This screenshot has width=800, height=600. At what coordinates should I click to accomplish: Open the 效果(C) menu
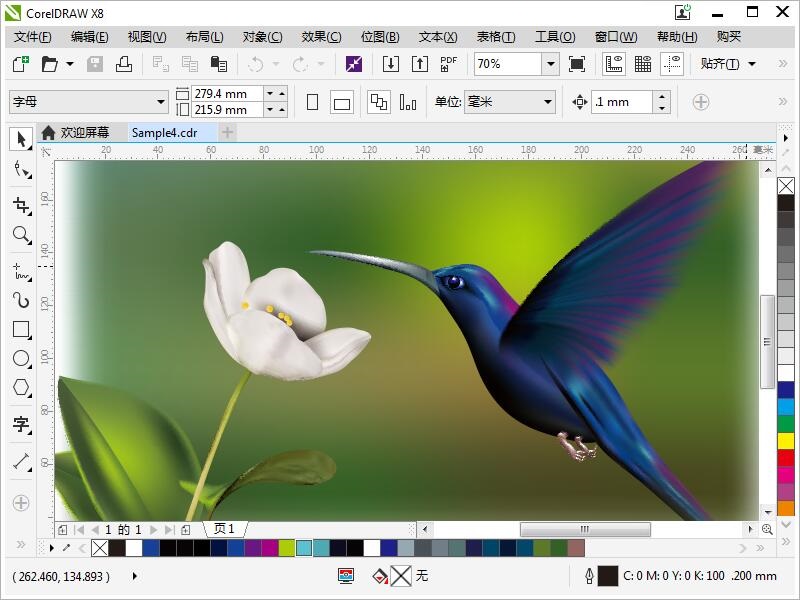coord(321,37)
